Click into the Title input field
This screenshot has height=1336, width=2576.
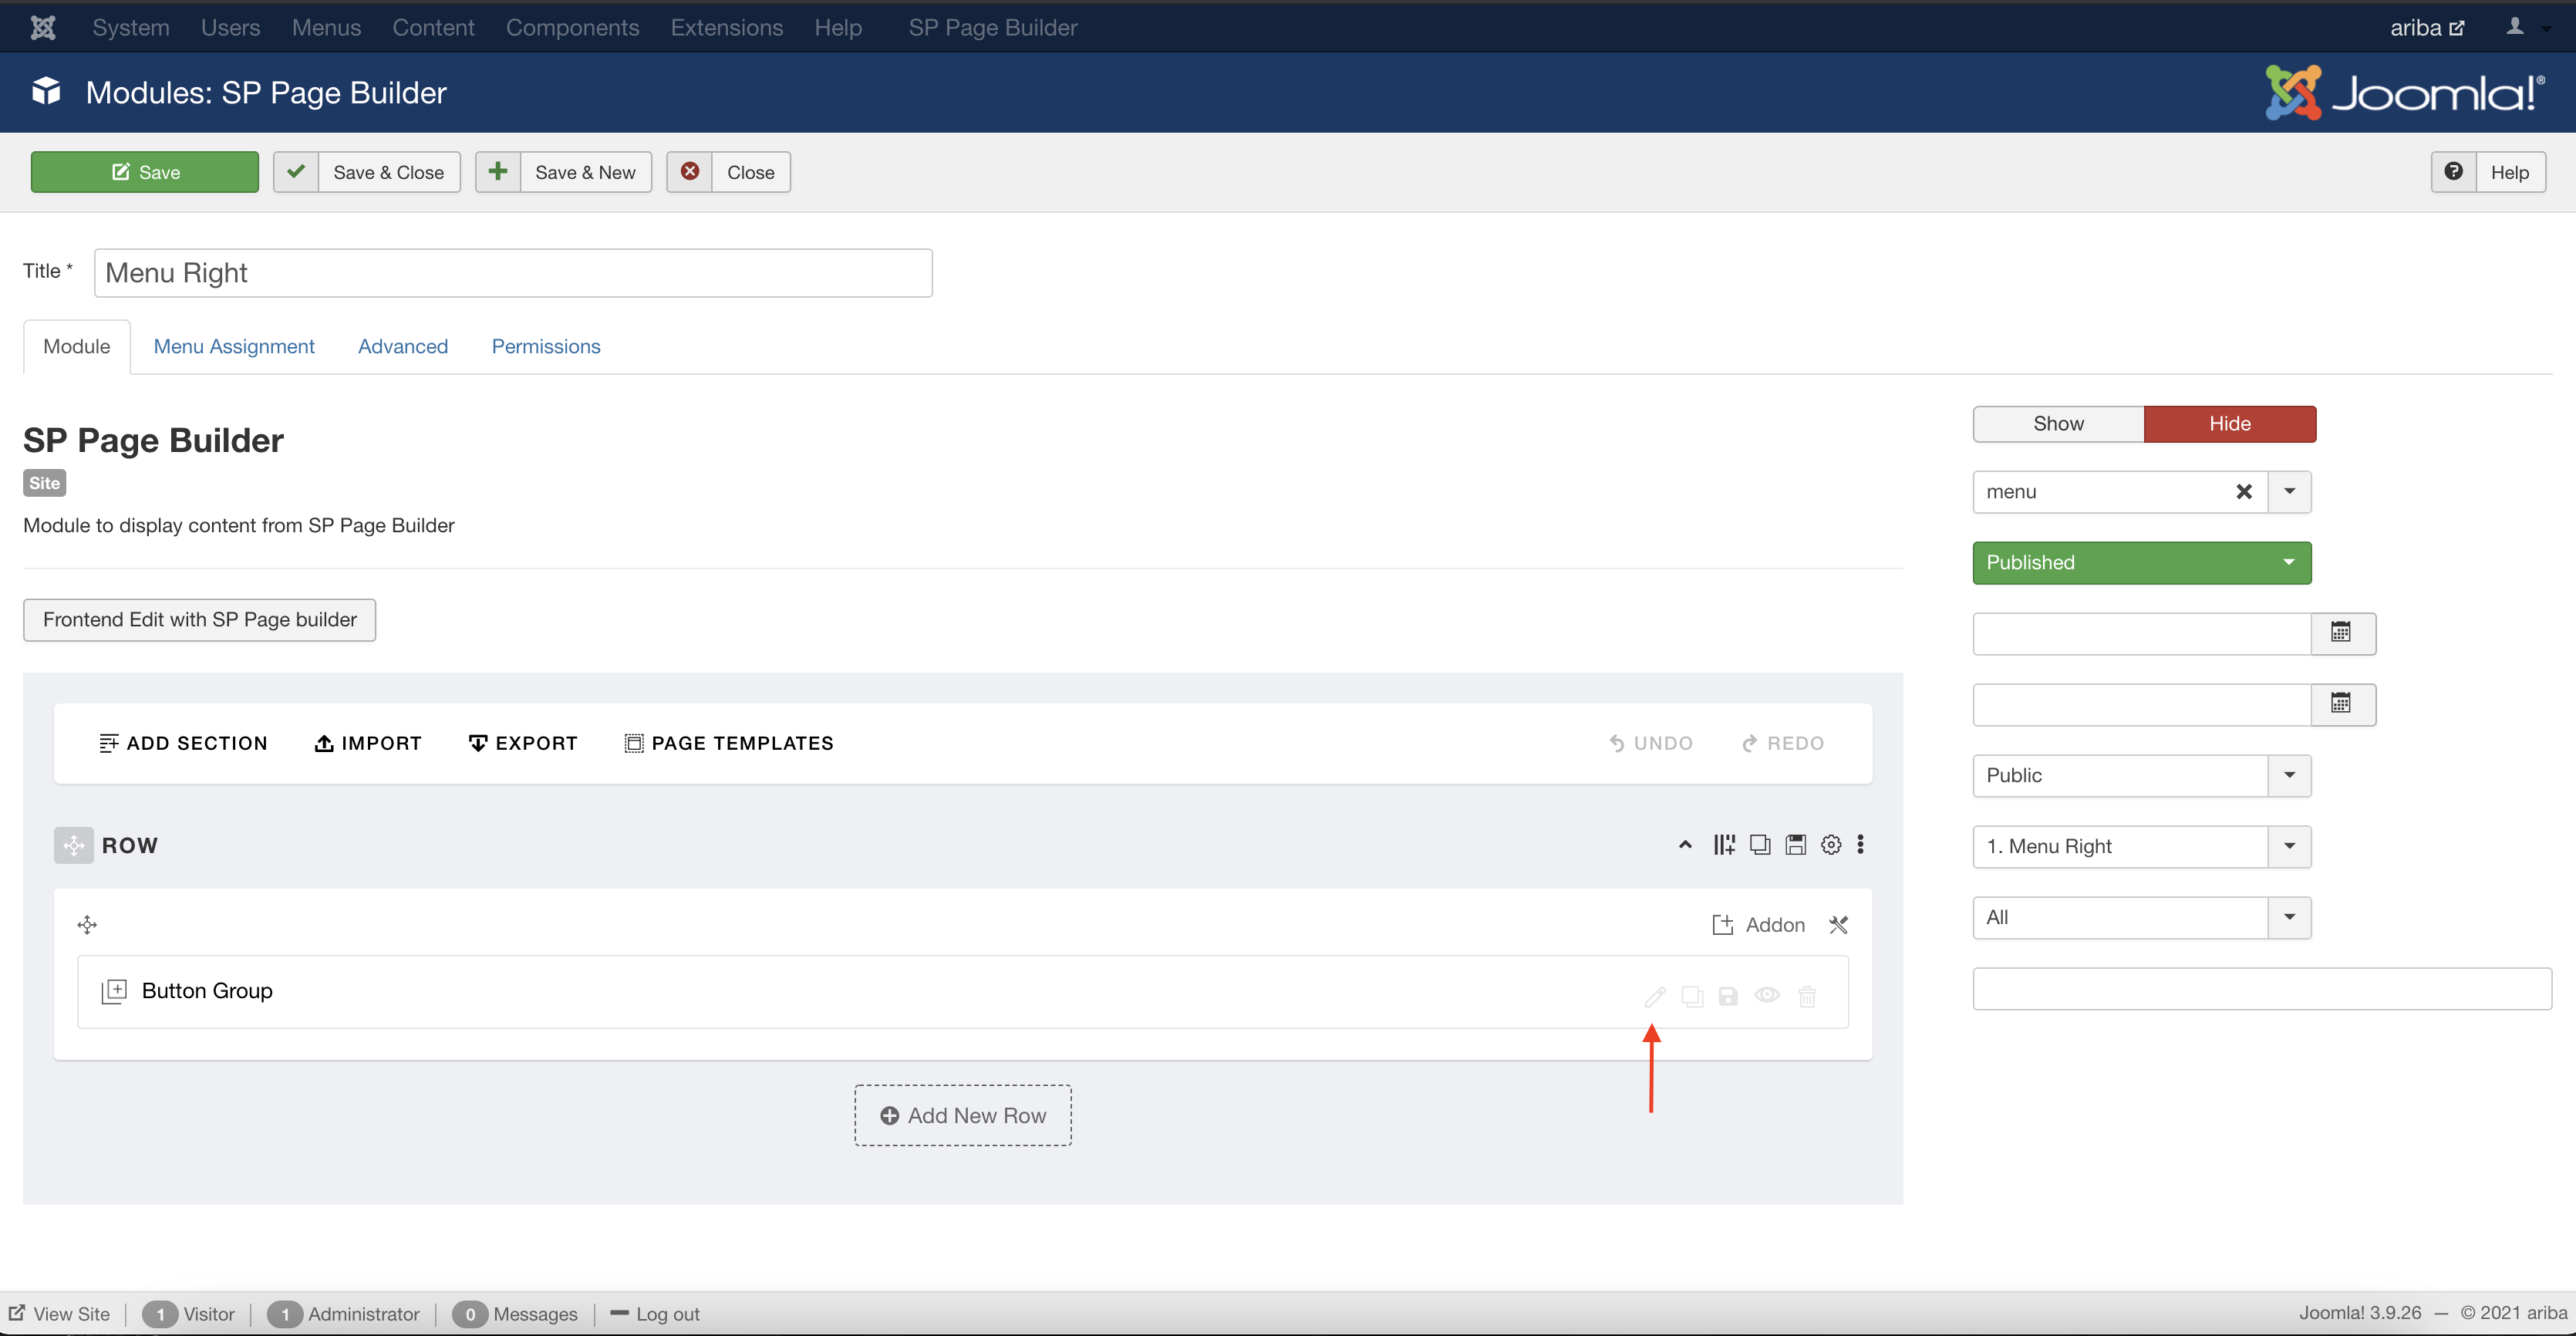point(512,273)
